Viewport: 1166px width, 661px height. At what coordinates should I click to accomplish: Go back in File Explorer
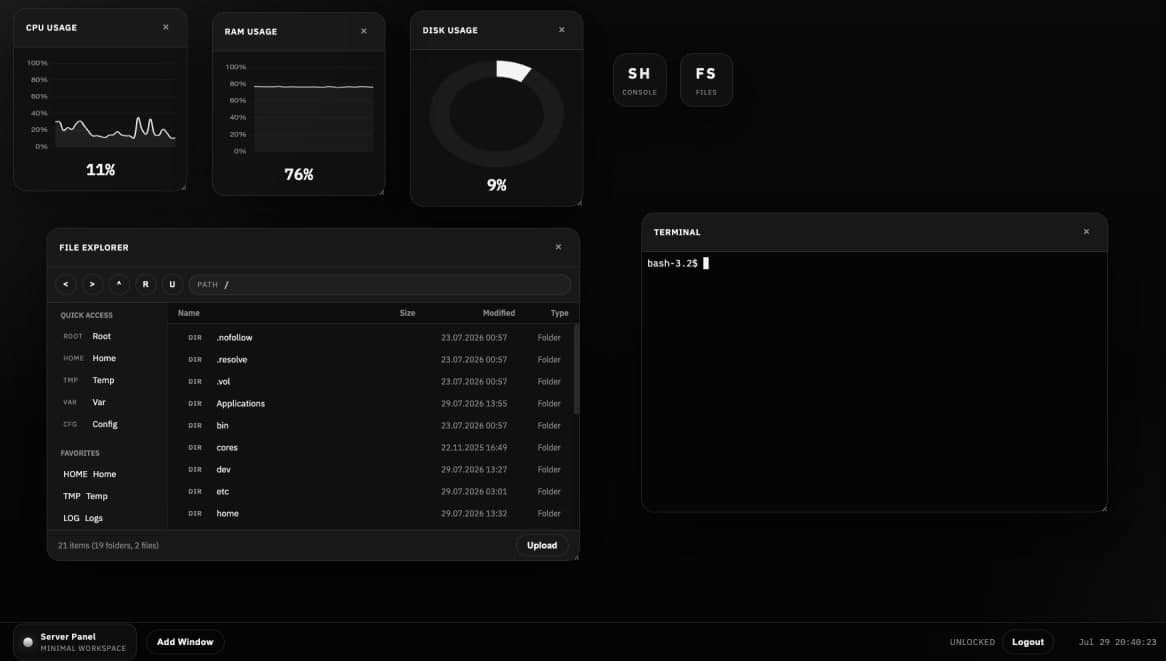[x=65, y=285]
